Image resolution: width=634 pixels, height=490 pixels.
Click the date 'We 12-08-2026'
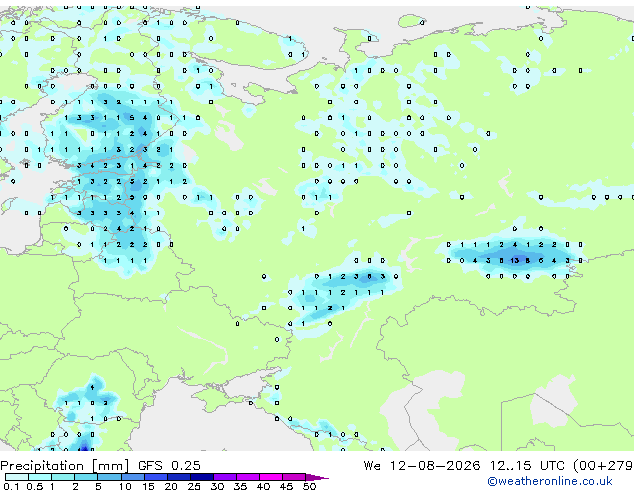pyautogui.click(x=422, y=466)
